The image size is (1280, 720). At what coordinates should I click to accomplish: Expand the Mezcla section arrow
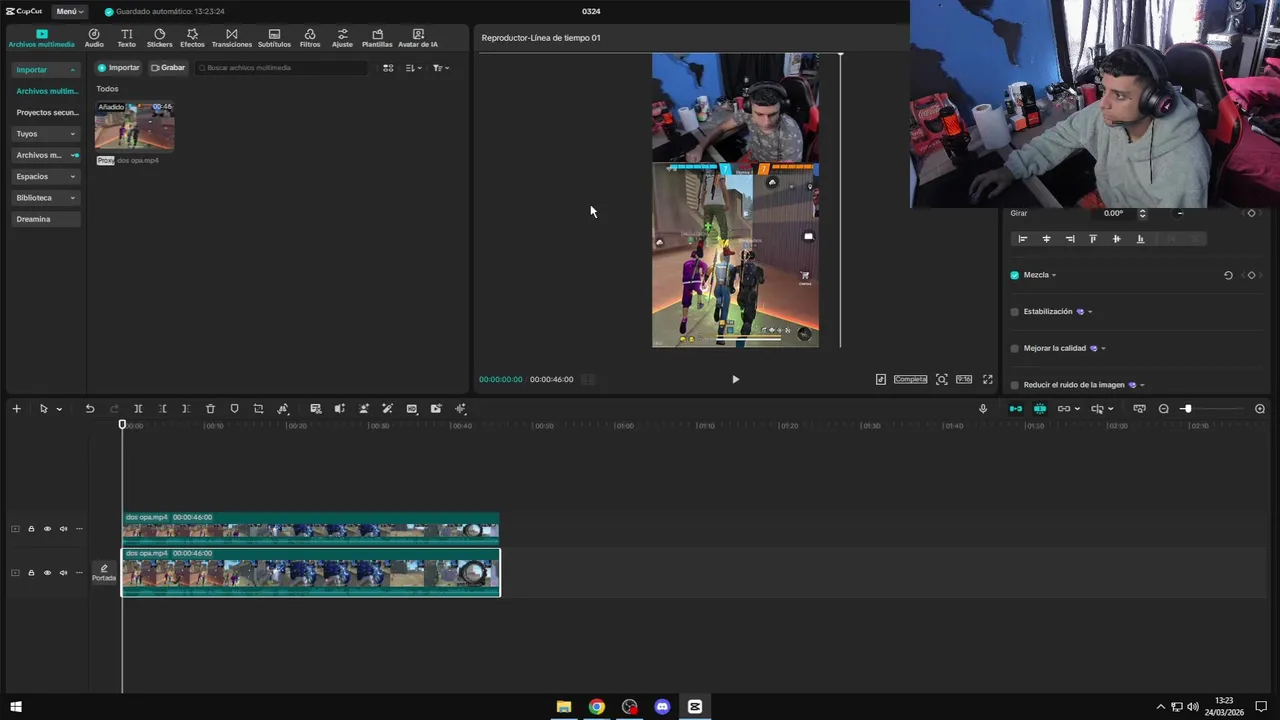tap(1054, 276)
